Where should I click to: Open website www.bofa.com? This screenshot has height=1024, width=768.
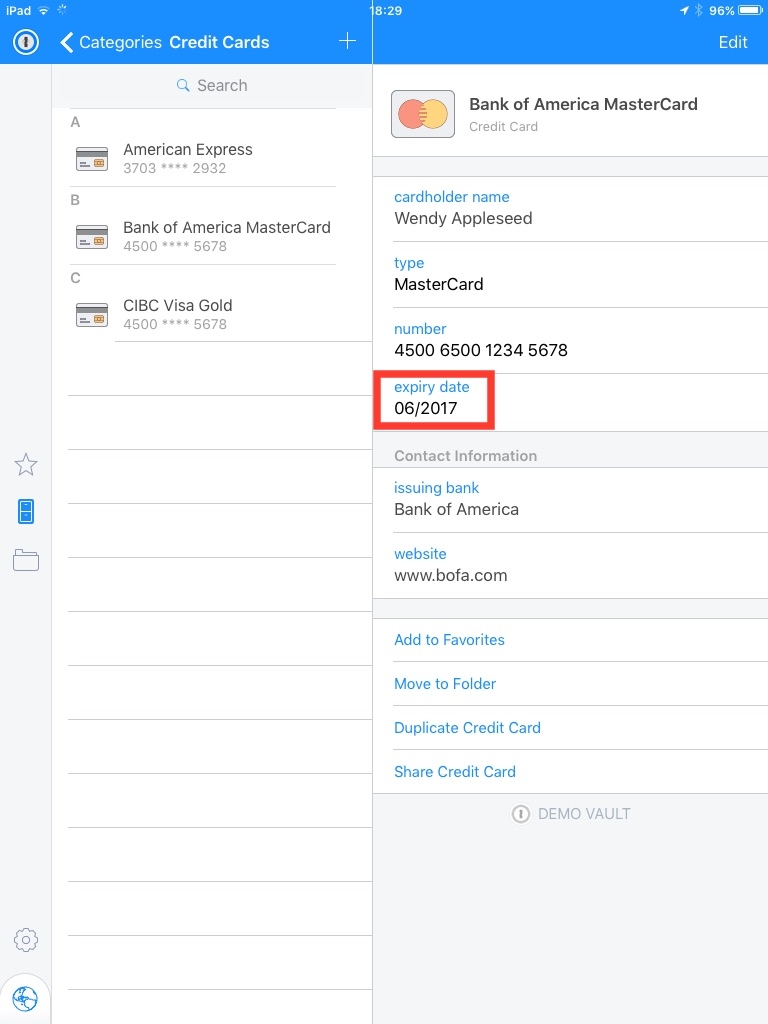pos(451,575)
